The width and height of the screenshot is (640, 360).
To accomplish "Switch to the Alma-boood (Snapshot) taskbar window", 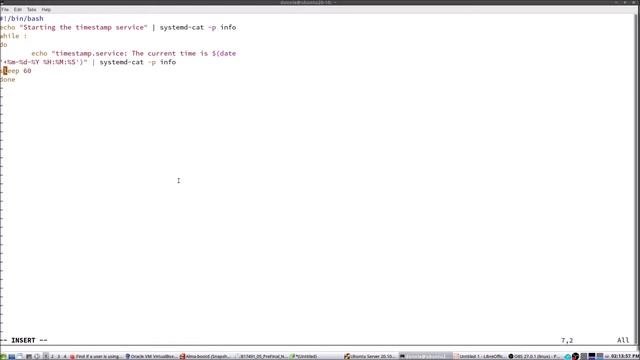I will click(x=206, y=356).
